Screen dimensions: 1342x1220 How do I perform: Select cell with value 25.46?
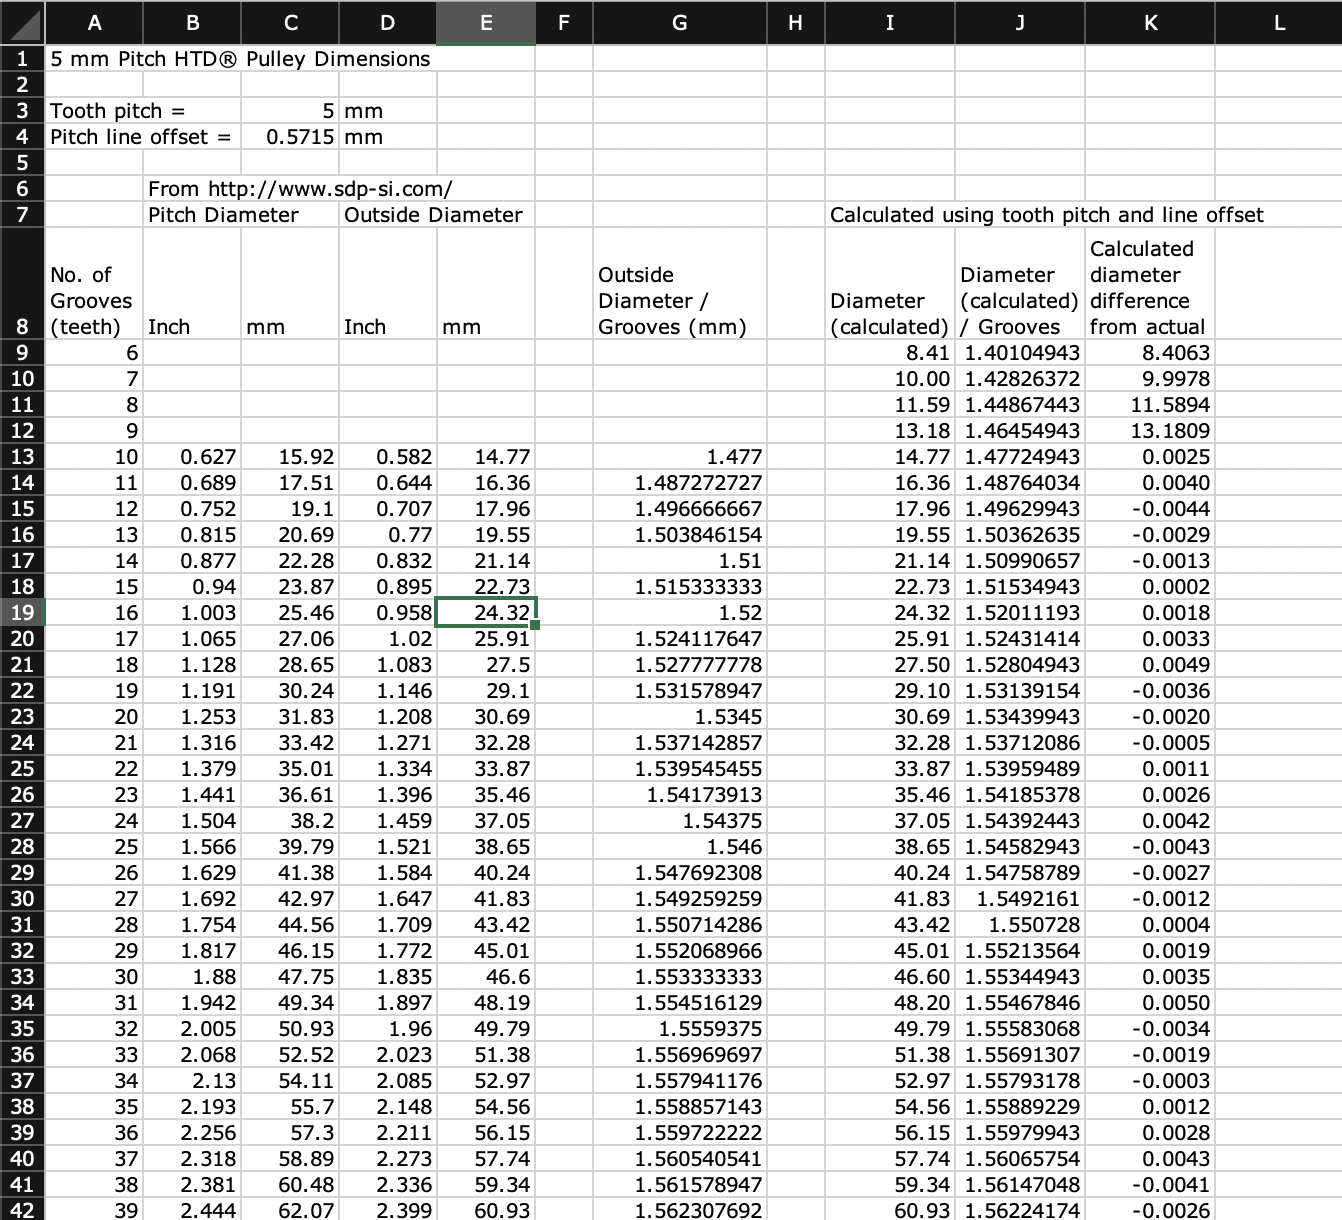click(290, 612)
